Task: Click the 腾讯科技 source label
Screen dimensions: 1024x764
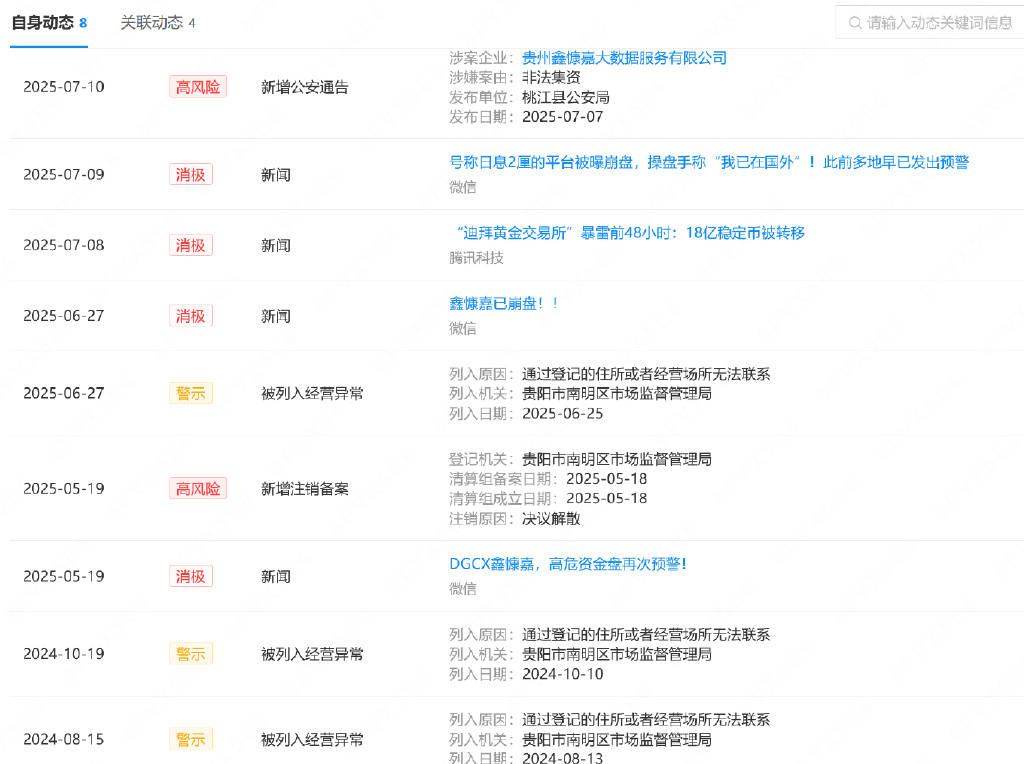Action: click(x=476, y=258)
